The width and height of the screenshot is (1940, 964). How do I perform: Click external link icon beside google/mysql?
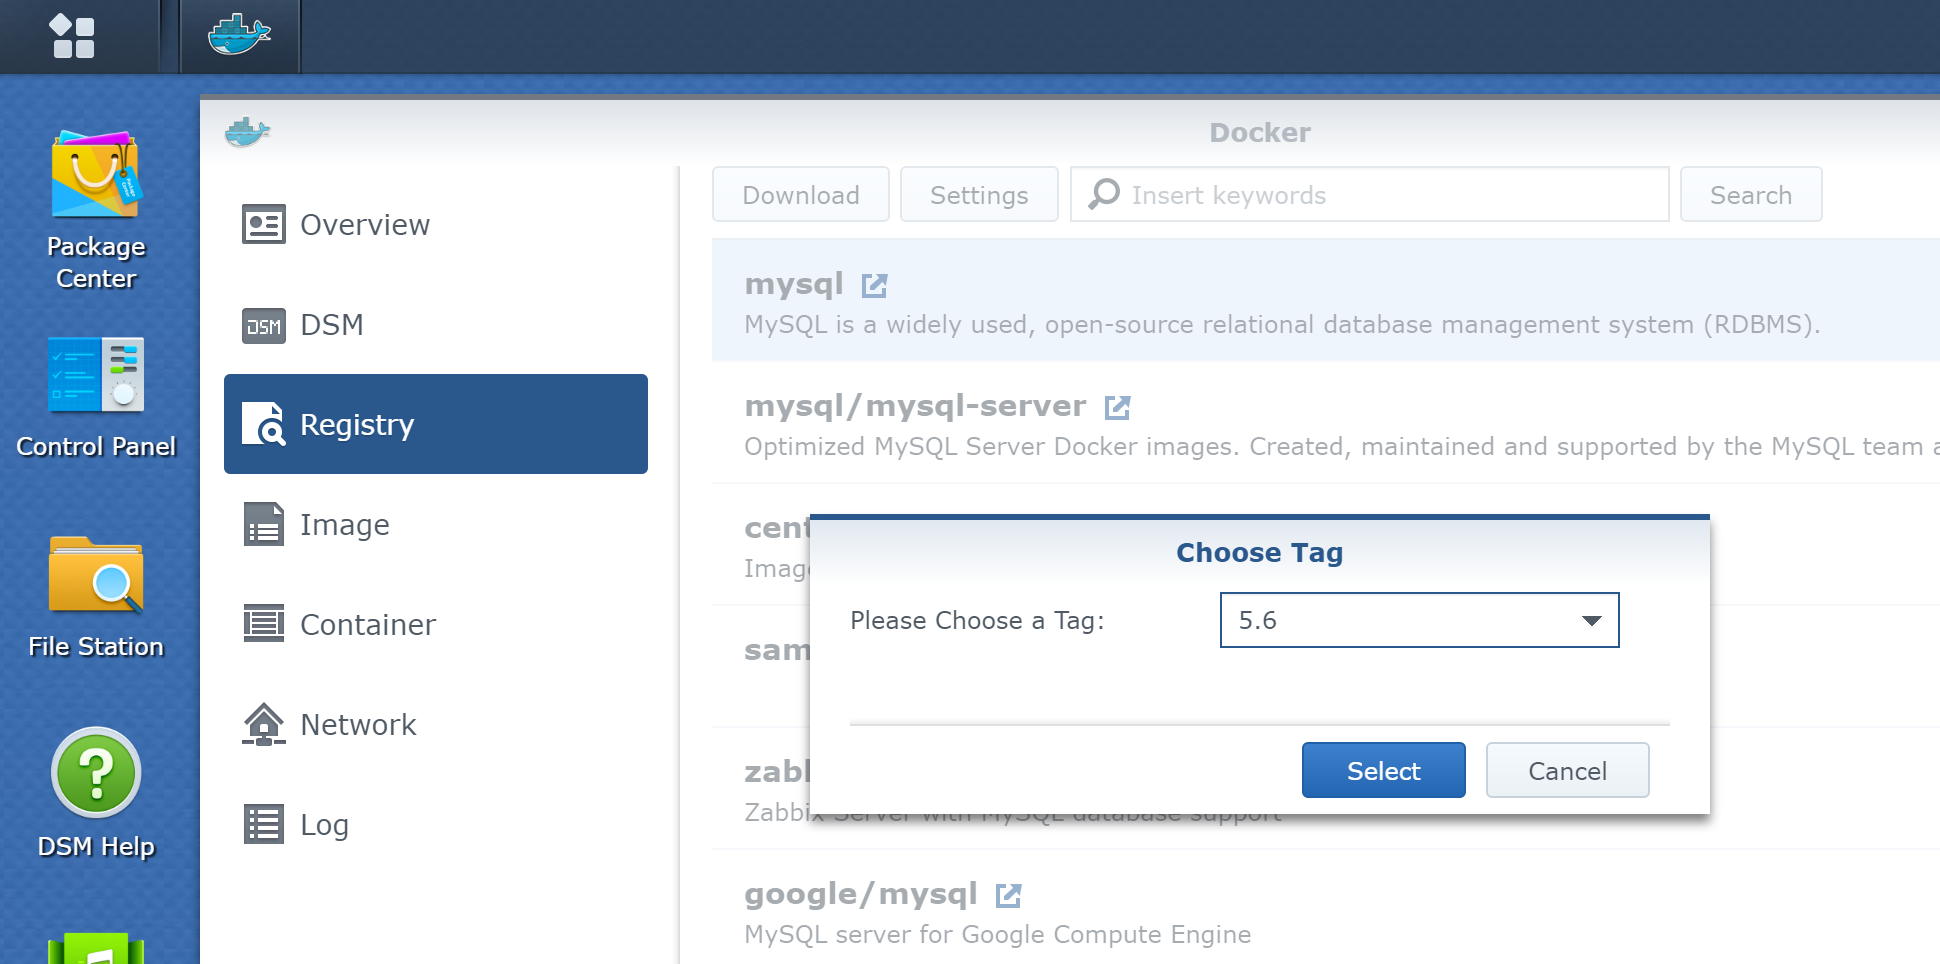click(1008, 896)
